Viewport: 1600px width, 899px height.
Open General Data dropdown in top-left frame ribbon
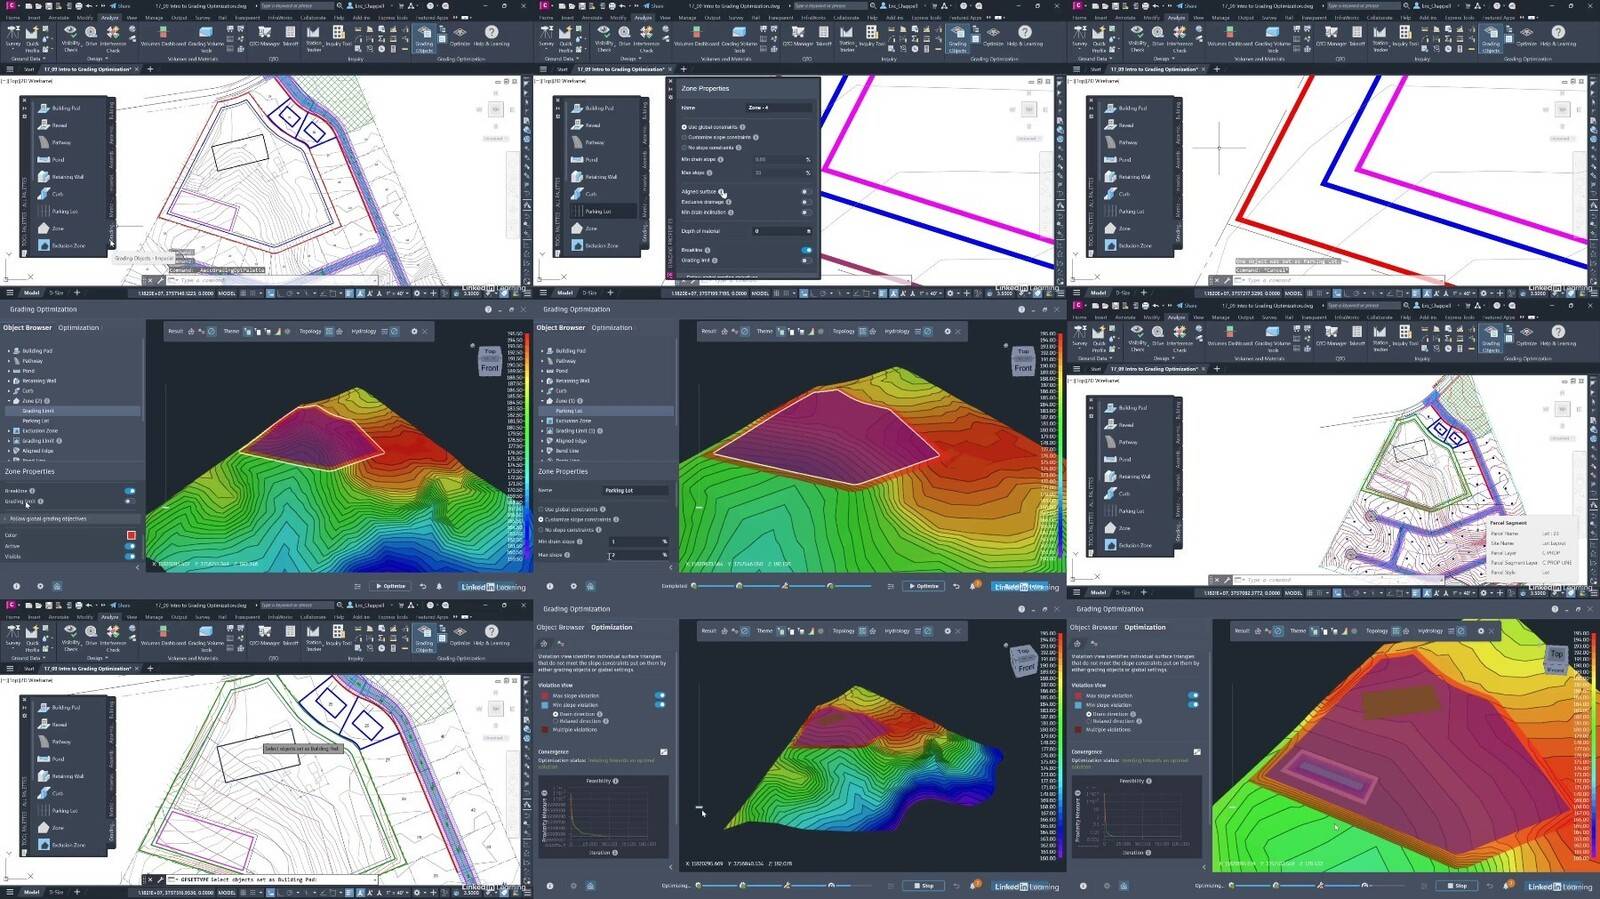point(27,59)
